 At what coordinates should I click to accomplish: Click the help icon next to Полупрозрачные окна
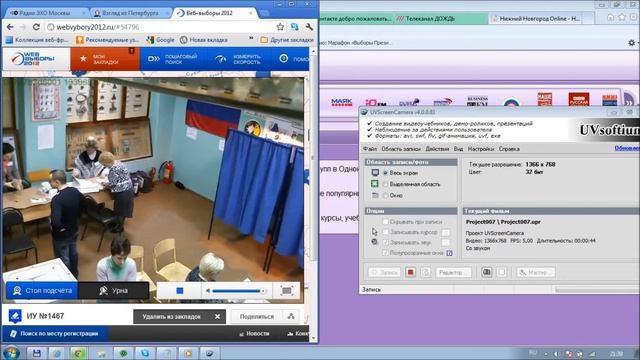pyautogui.click(x=449, y=253)
